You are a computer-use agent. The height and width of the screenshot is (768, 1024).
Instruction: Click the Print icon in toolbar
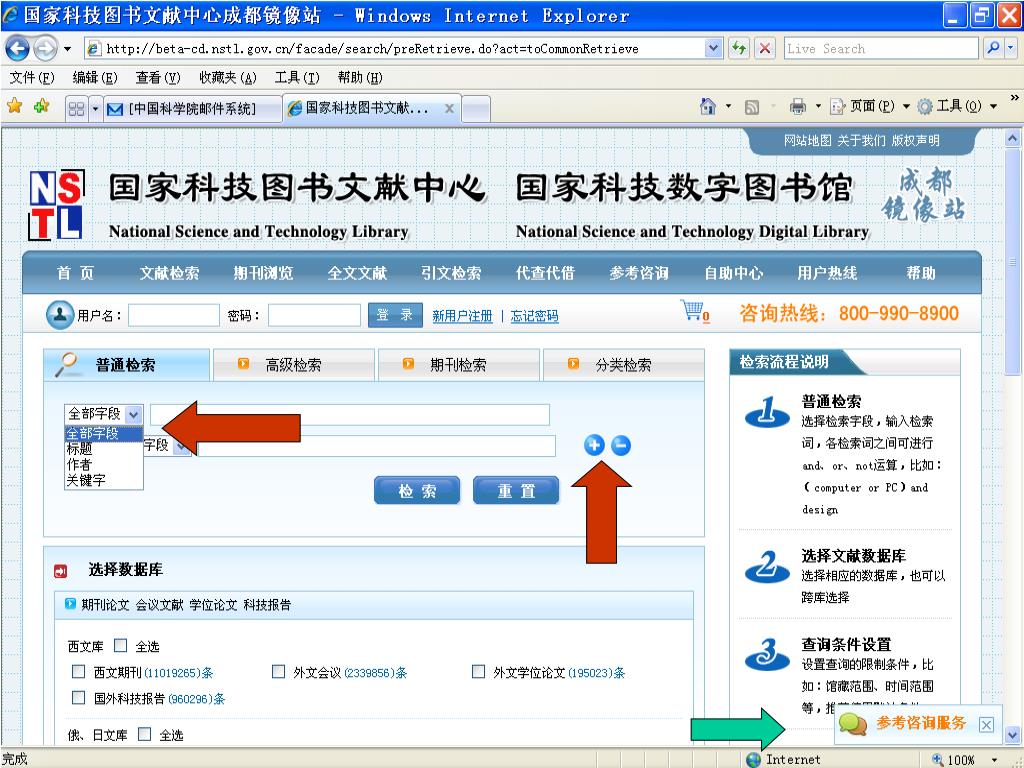pyautogui.click(x=797, y=106)
